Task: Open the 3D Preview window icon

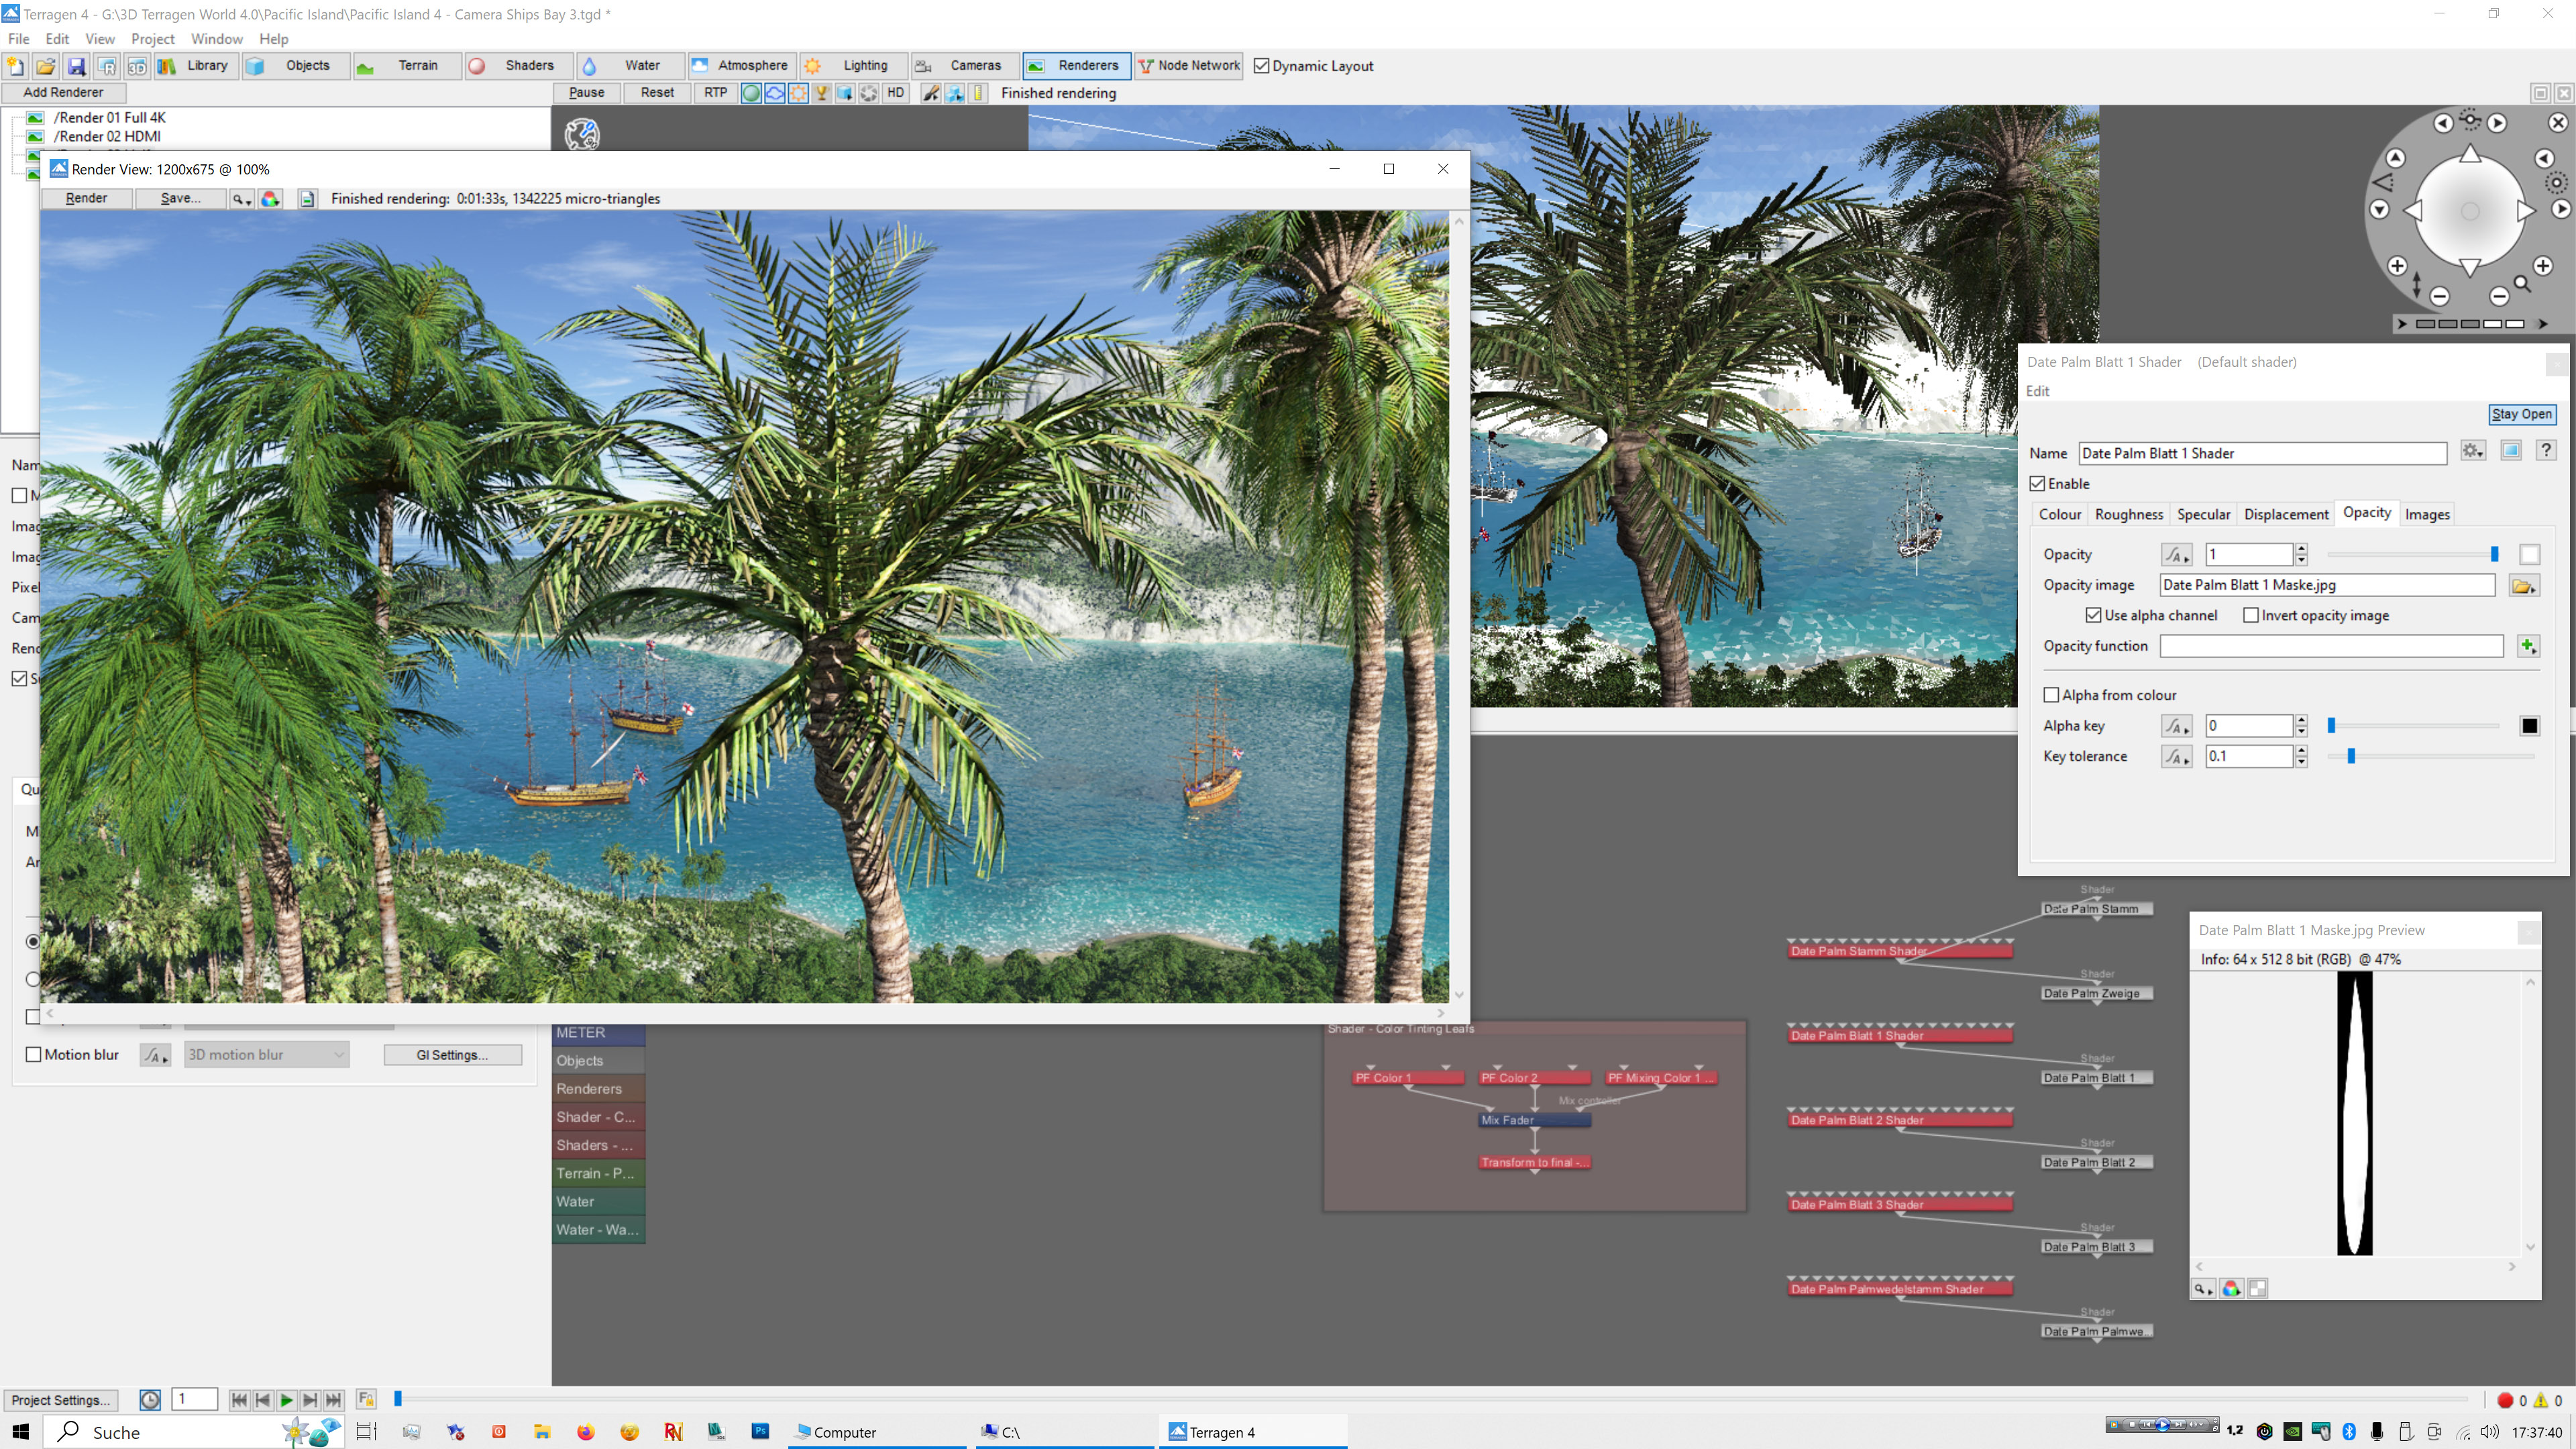Action: coord(137,66)
